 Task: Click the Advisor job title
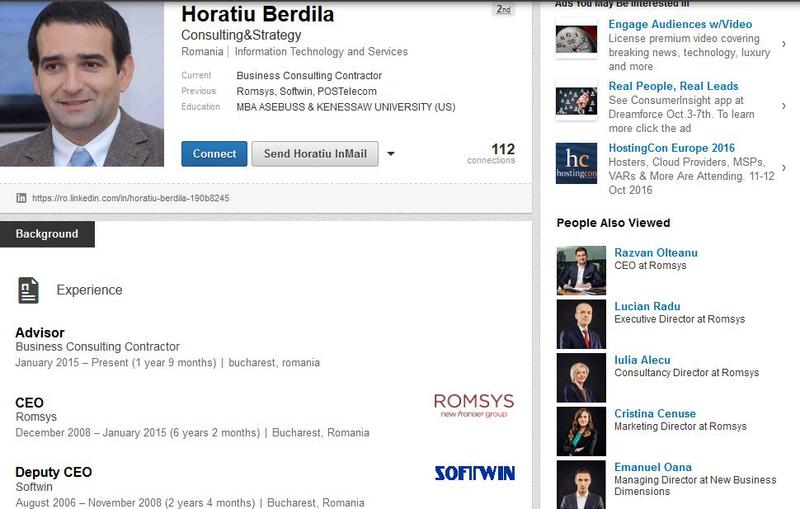[40, 333]
